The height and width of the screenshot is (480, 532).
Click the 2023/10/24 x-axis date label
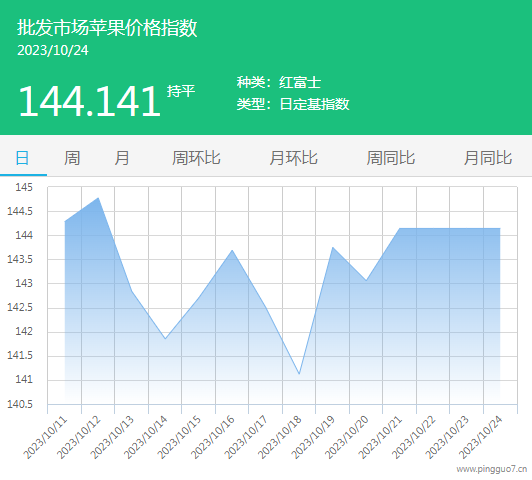point(480,437)
